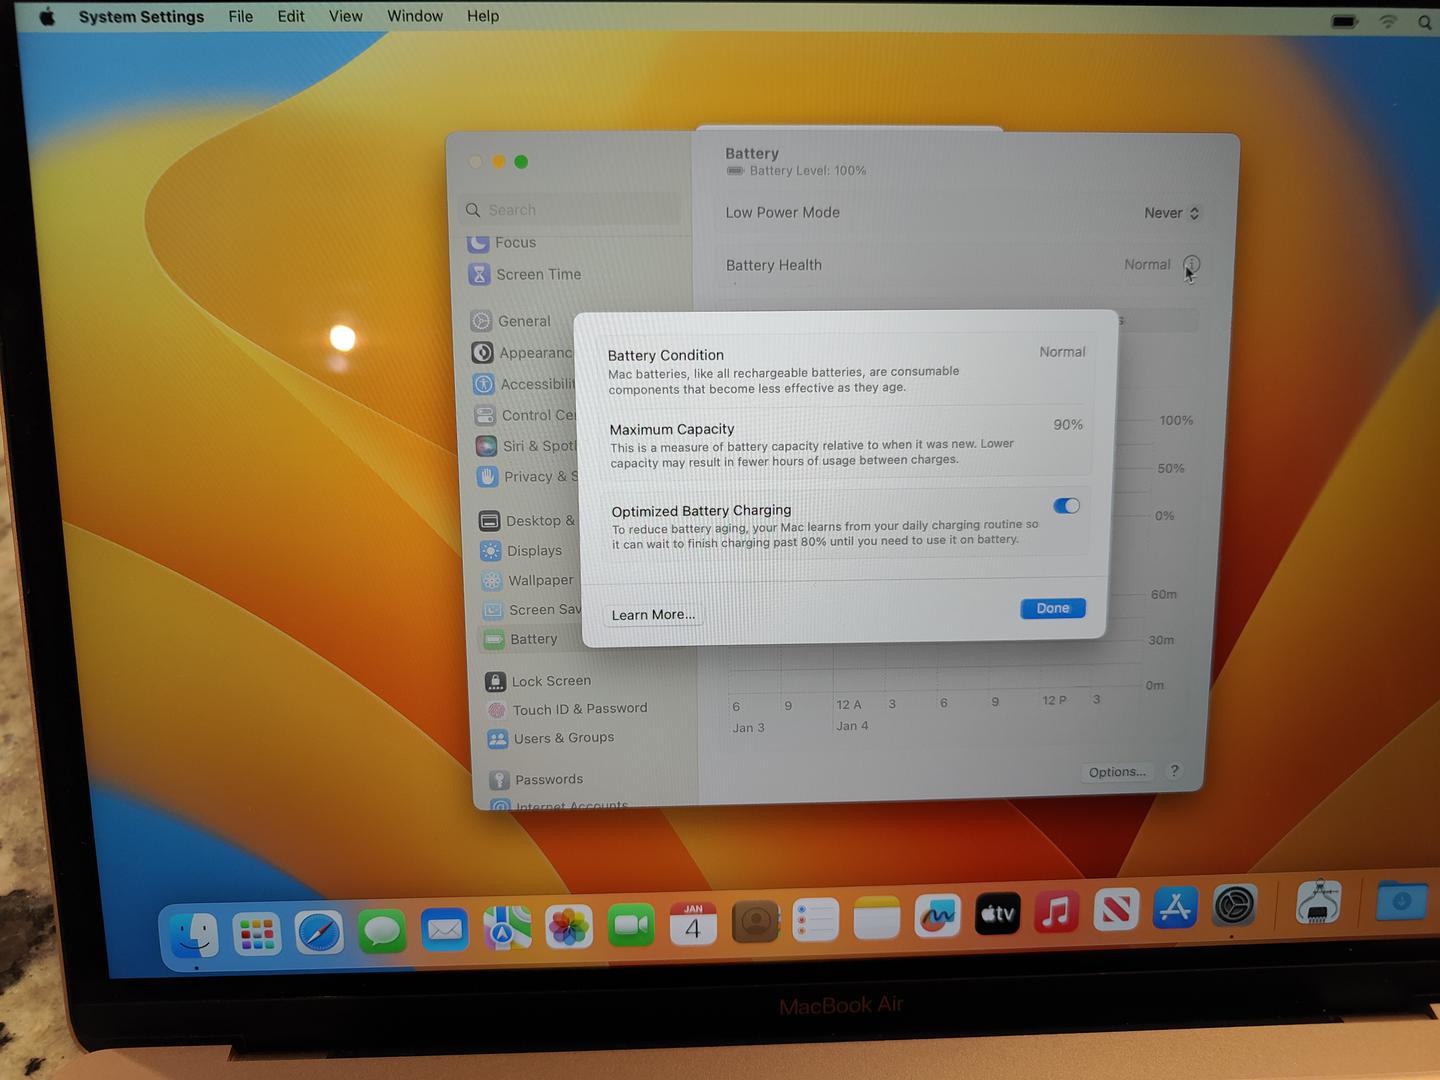Open Contacts app in the Dock
The image size is (1440, 1080).
pos(755,922)
